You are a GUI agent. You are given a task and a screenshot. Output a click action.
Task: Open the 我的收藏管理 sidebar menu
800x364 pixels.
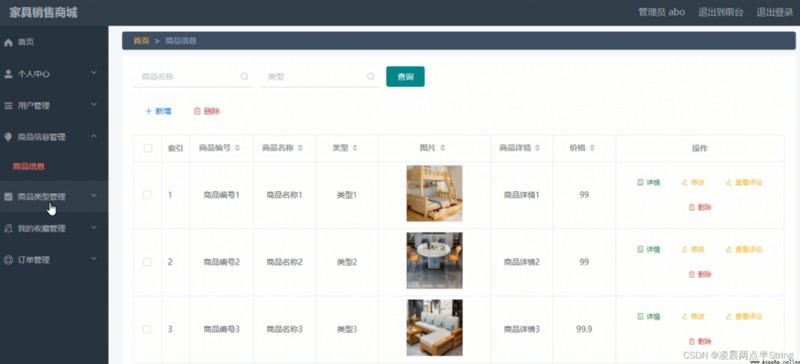[x=54, y=228]
